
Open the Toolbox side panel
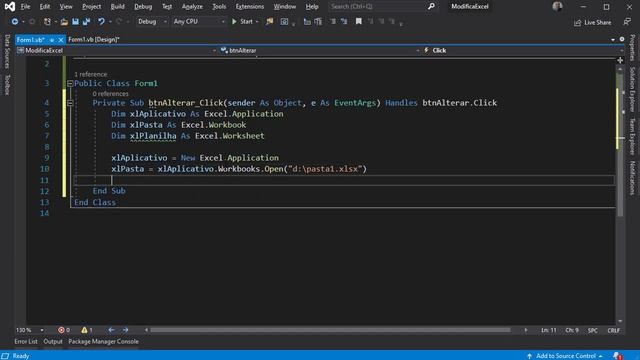tap(7, 85)
